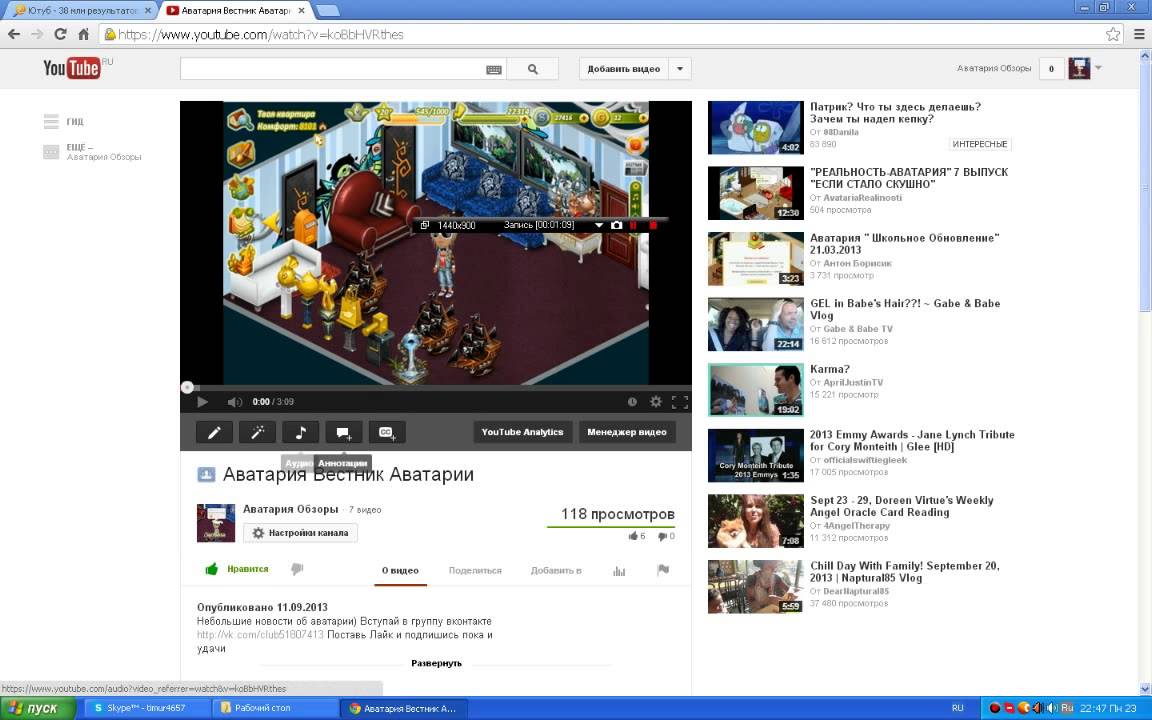Expand the description with Развернуть

coord(436,663)
